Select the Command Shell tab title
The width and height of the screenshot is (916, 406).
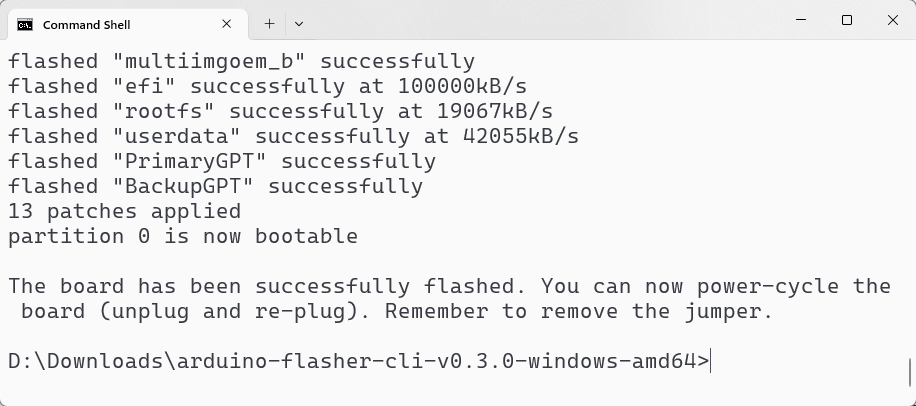(x=86, y=23)
